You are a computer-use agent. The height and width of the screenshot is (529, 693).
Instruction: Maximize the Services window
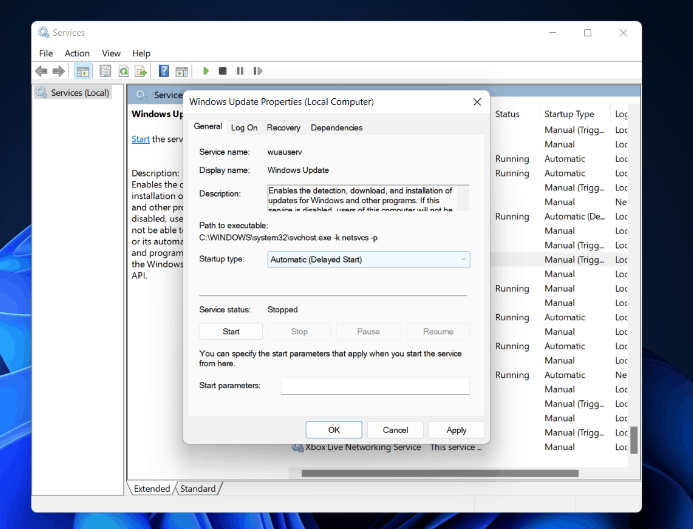(x=587, y=33)
